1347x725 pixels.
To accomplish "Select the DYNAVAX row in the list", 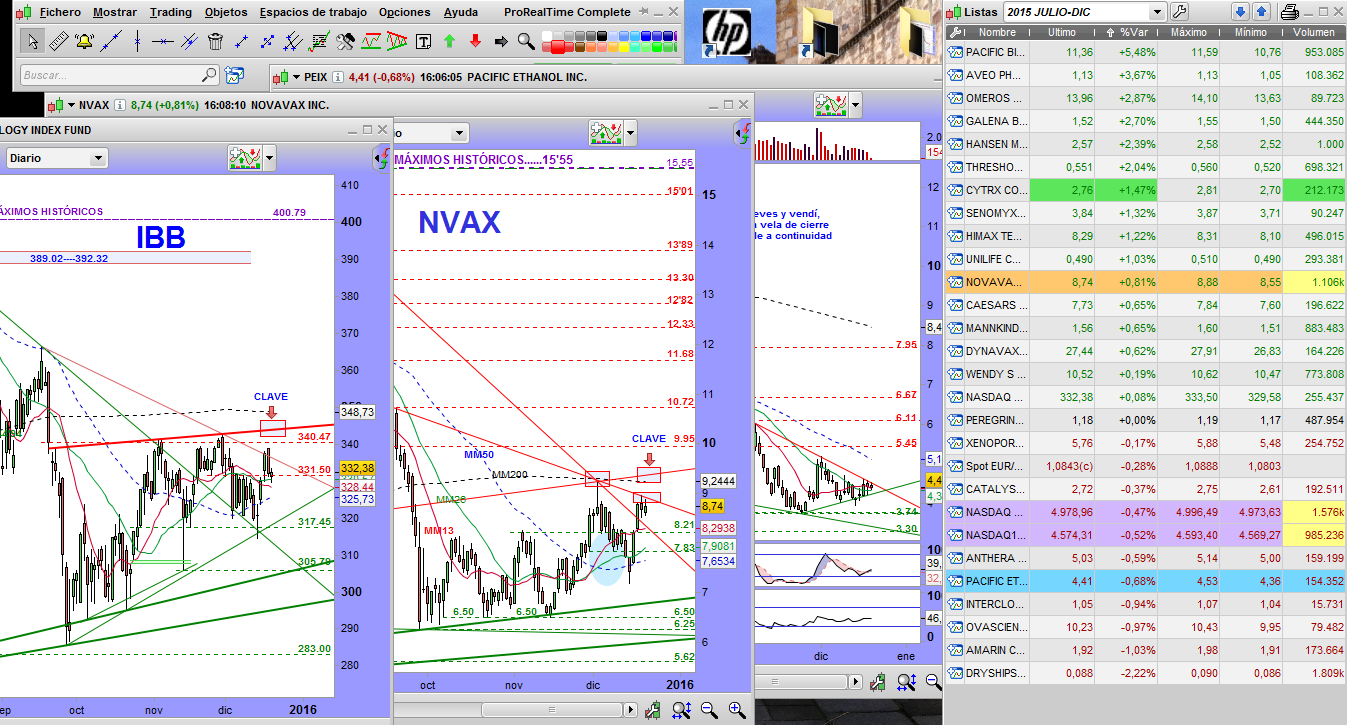I will [1145, 351].
